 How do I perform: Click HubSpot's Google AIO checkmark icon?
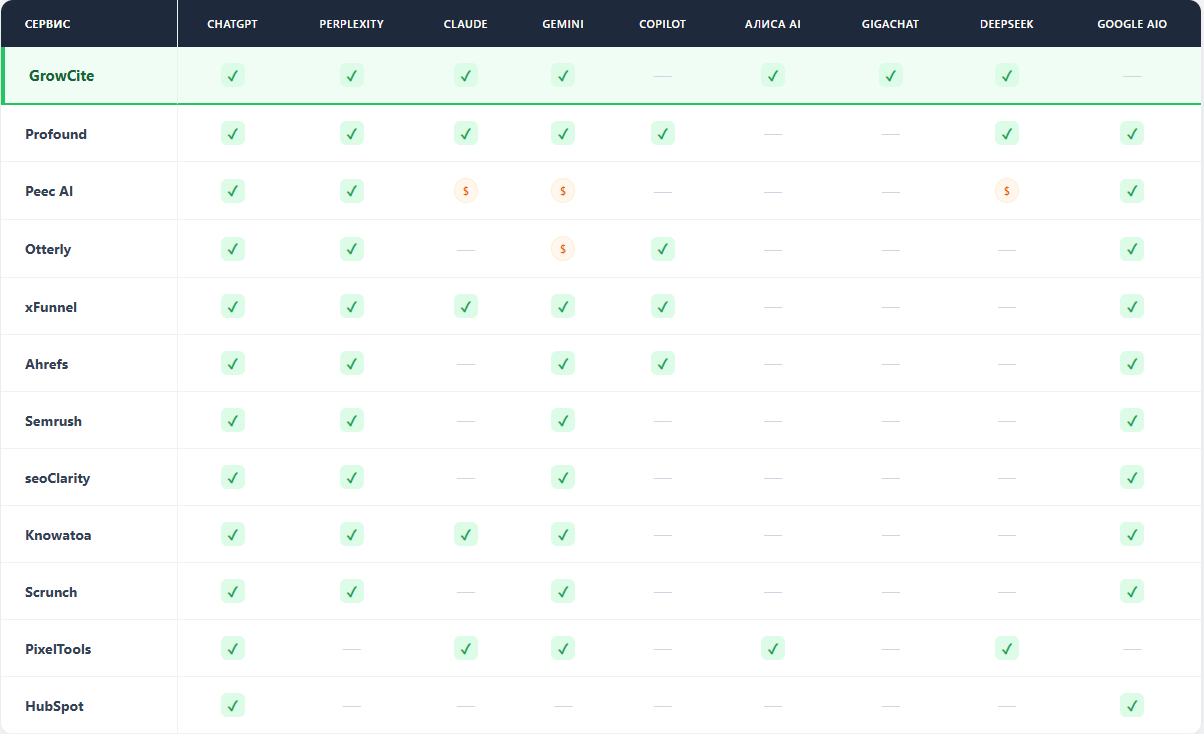(1132, 705)
